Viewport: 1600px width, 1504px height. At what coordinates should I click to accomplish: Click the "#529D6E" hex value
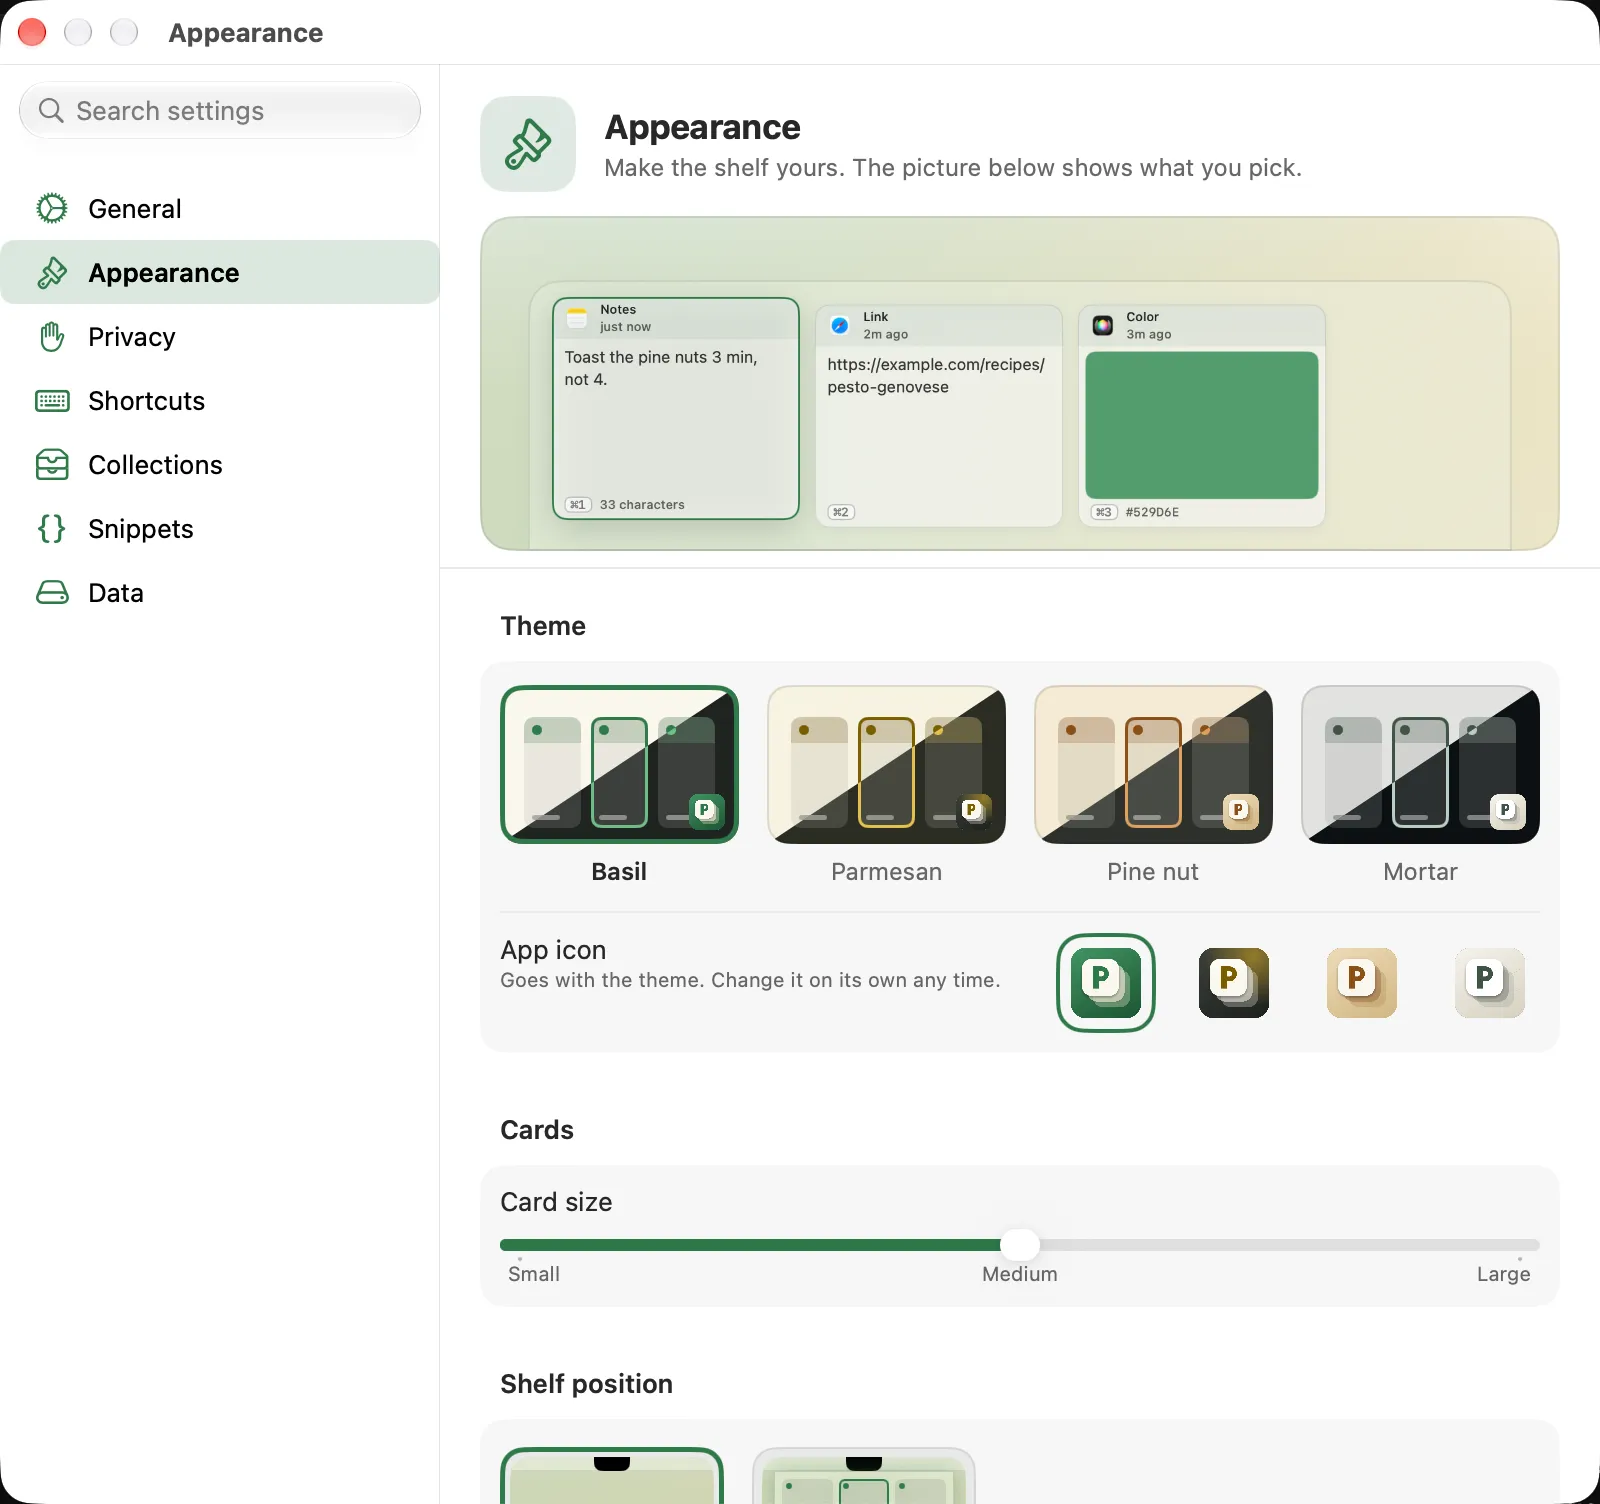pos(1152,512)
